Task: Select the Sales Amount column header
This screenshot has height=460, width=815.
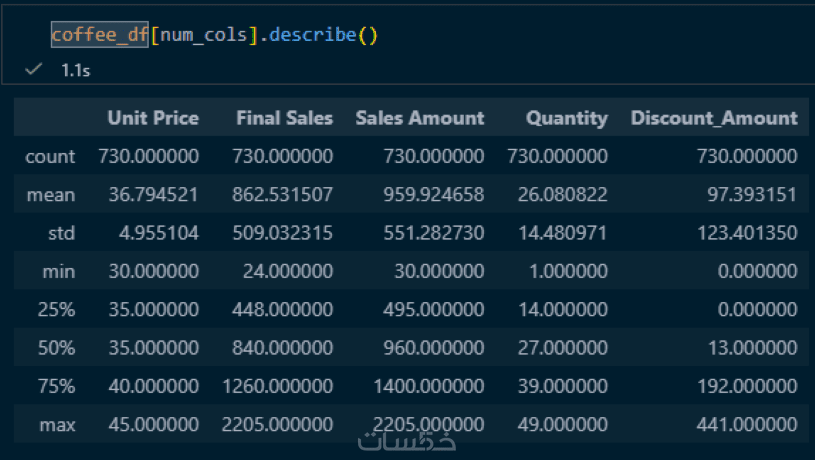Action: [x=419, y=118]
